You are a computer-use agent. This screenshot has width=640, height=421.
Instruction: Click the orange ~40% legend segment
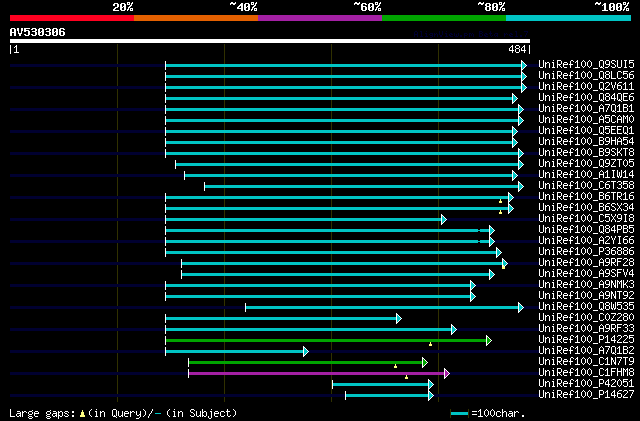[x=196, y=18]
